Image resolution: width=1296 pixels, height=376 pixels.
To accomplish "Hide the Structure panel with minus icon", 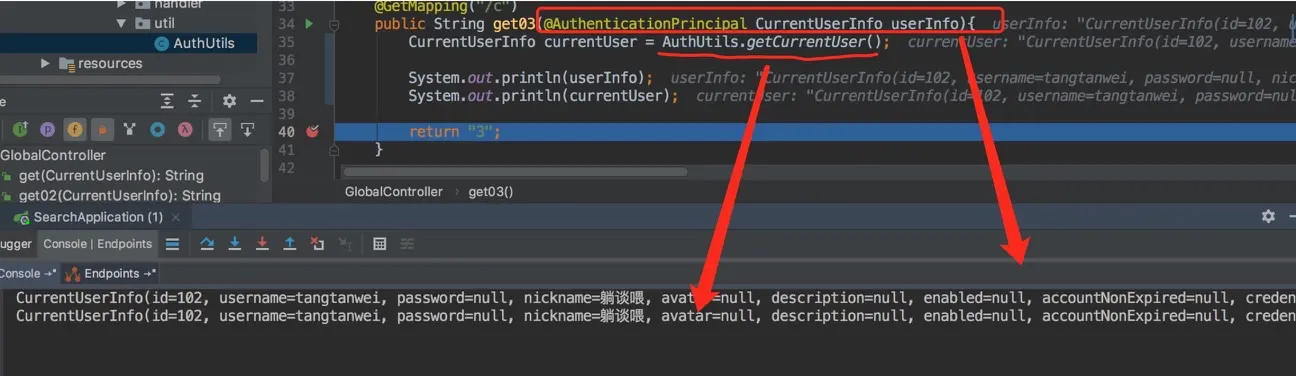I will (256, 101).
